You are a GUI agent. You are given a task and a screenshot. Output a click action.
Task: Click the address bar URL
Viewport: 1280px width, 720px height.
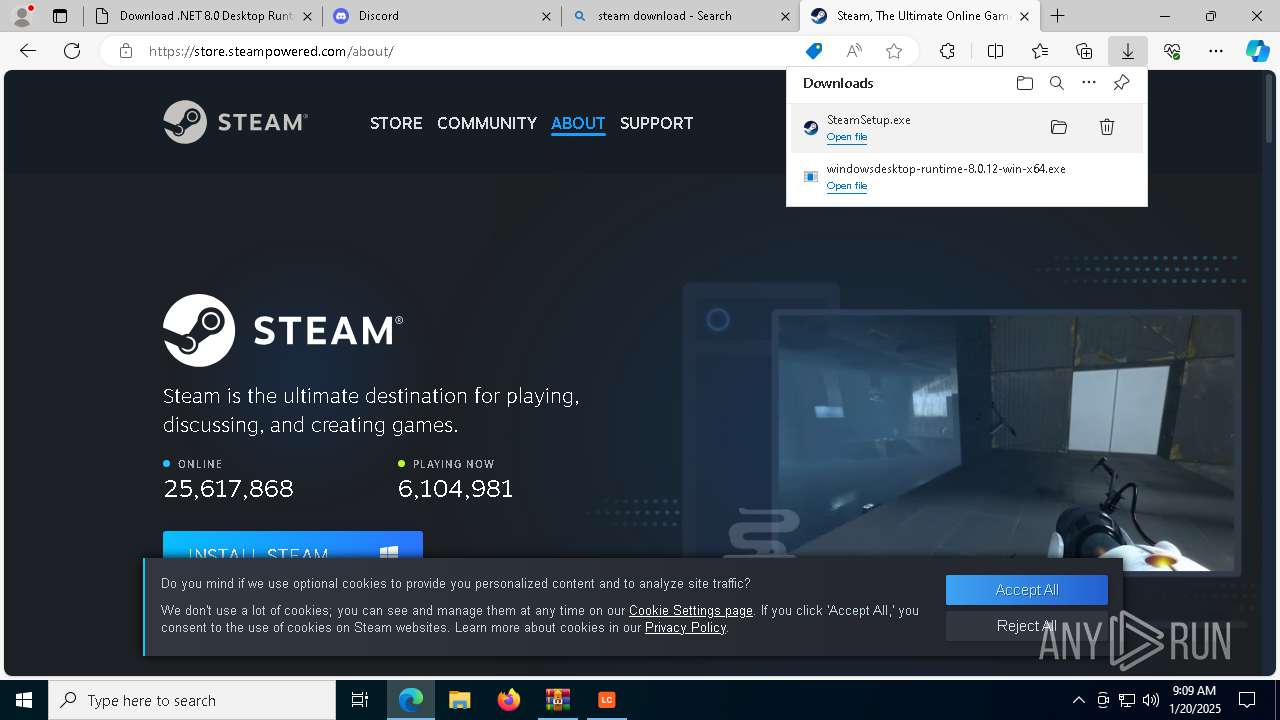[x=271, y=51]
